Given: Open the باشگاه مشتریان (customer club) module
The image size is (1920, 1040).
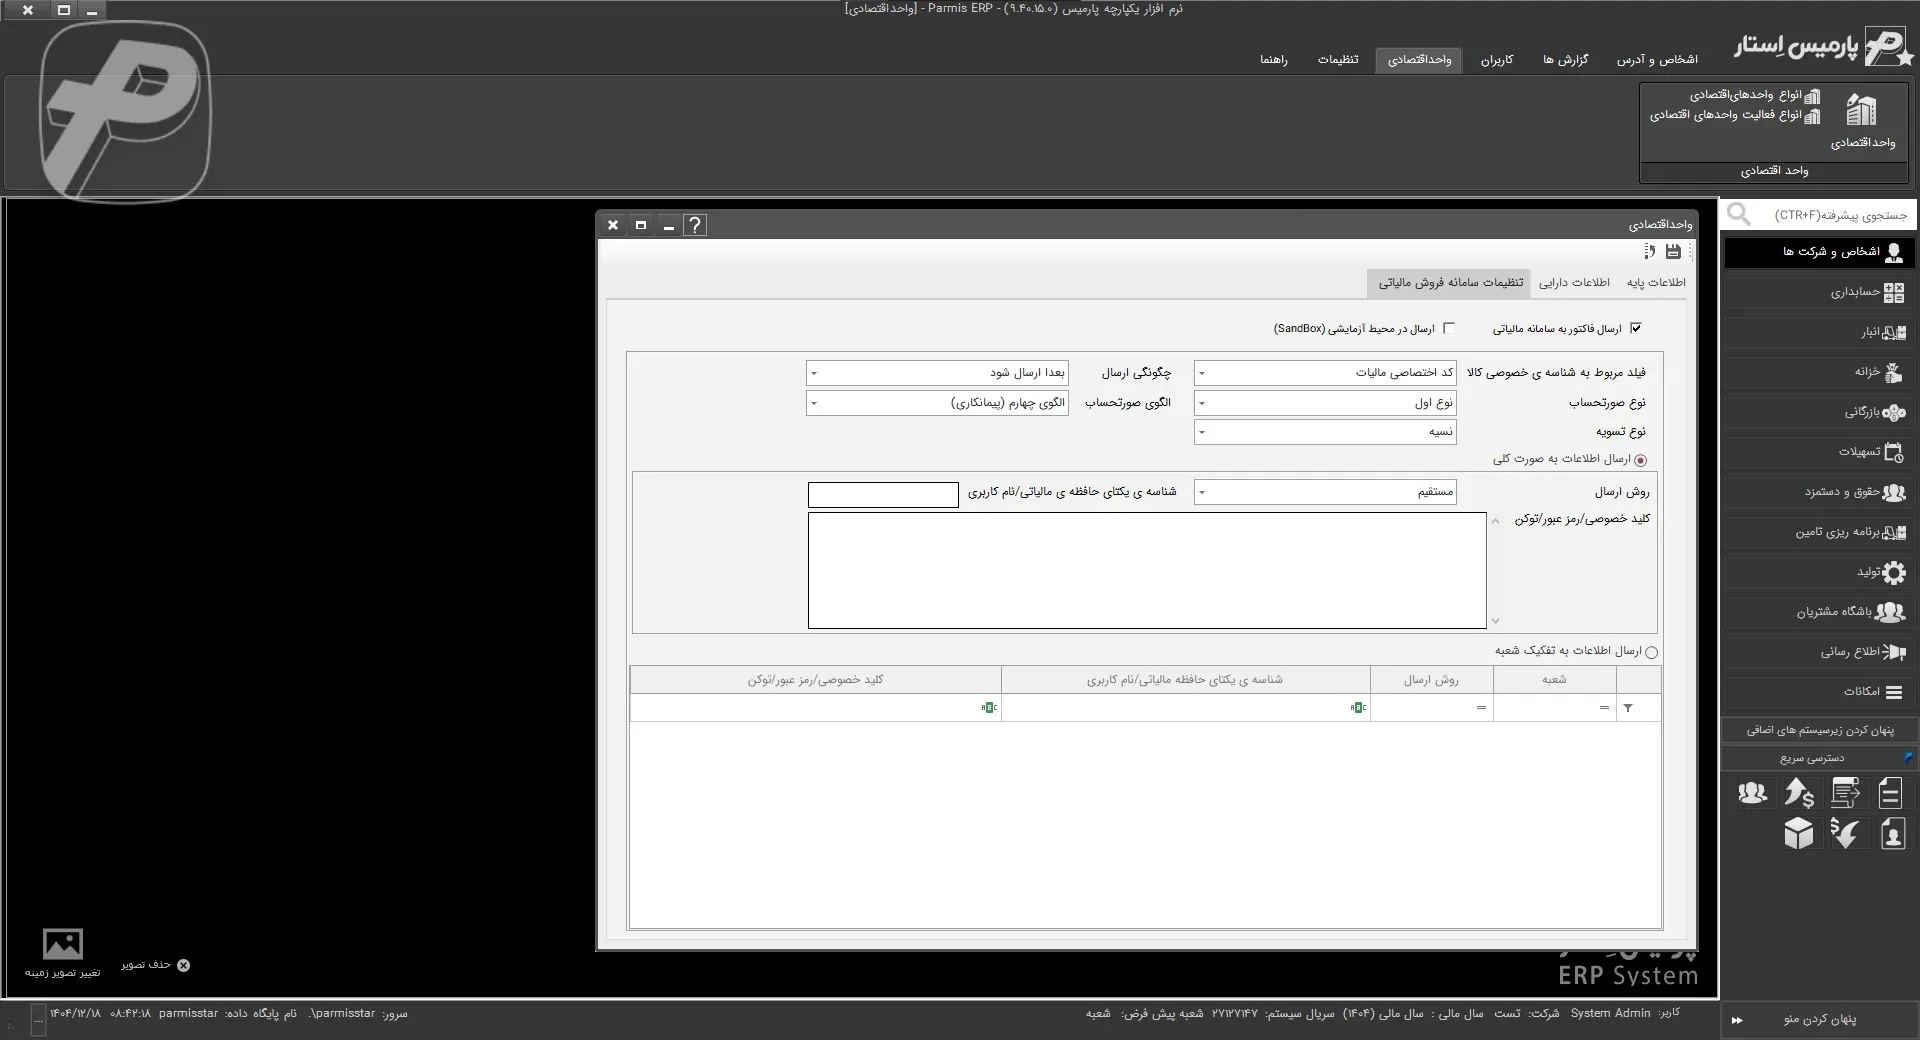Looking at the screenshot, I should tap(1819, 612).
